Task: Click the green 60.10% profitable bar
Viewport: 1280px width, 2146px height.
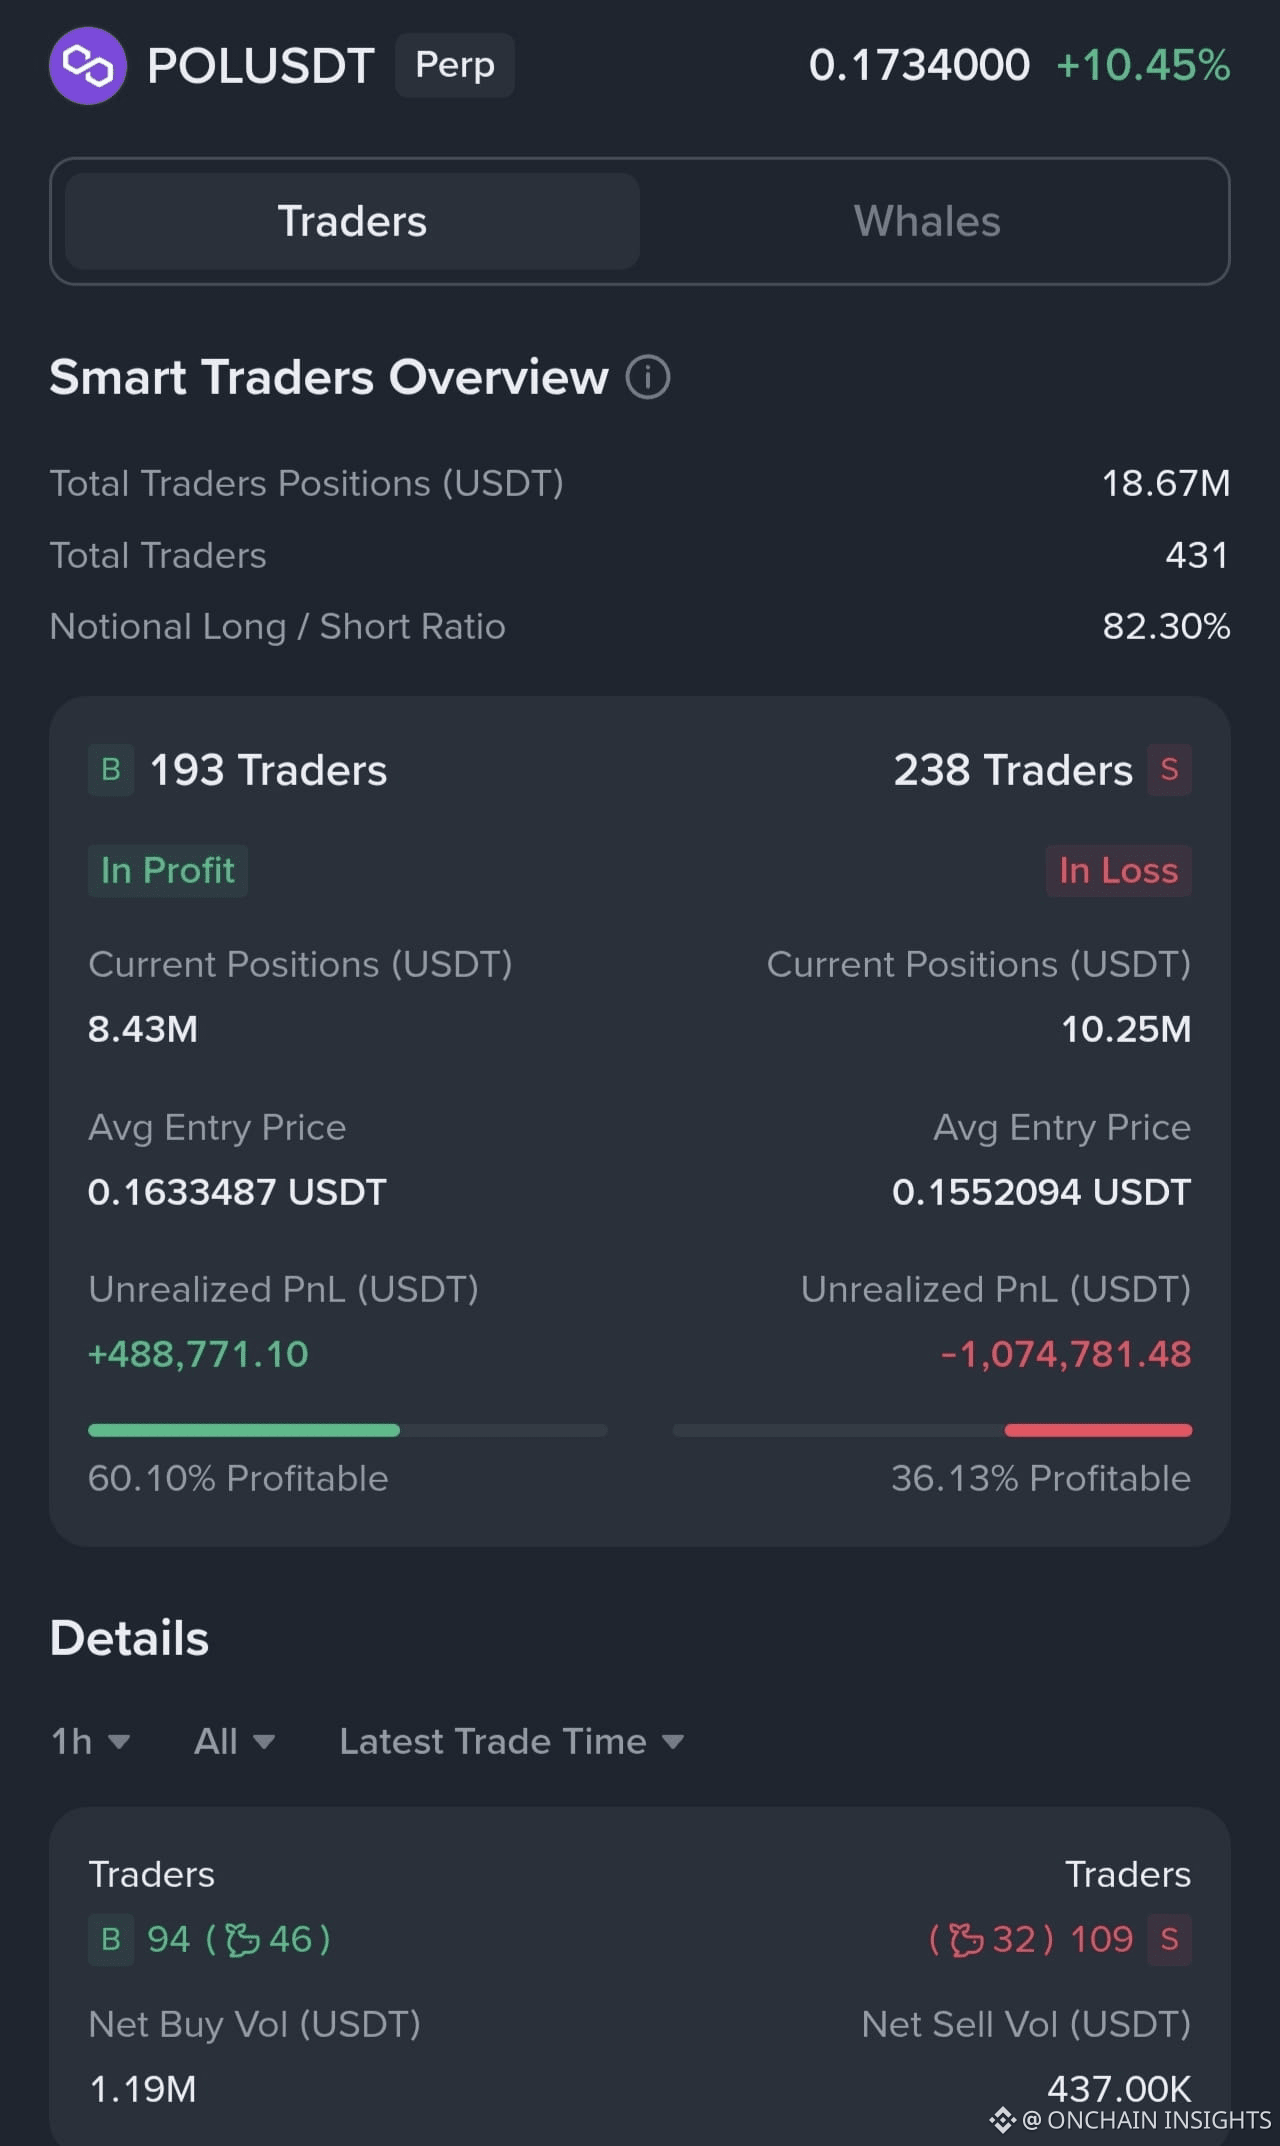Action: (244, 1431)
